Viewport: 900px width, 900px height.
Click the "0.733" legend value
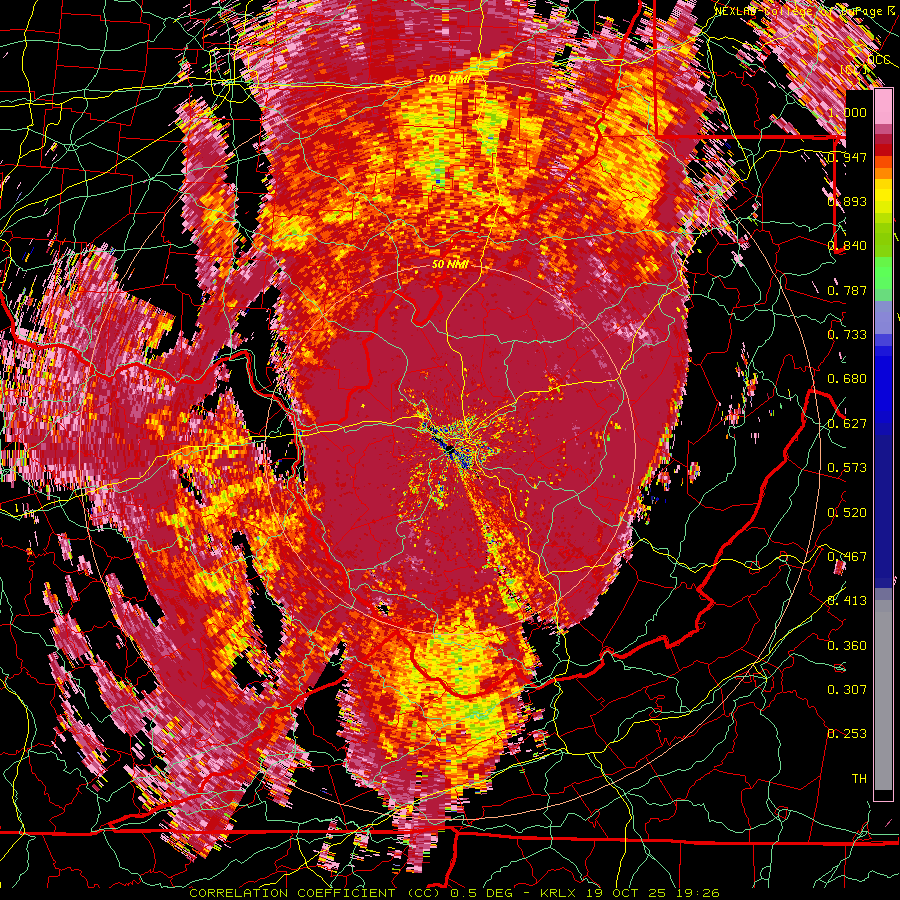(x=847, y=335)
